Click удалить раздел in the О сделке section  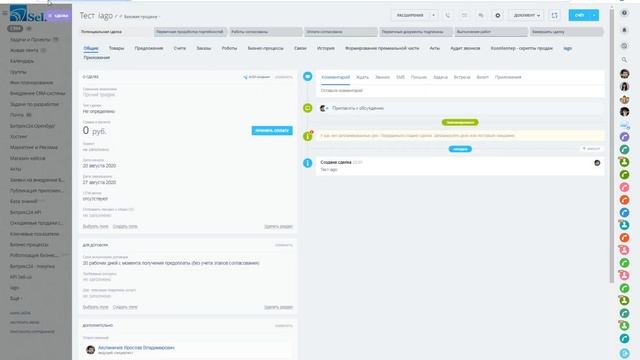[278, 226]
